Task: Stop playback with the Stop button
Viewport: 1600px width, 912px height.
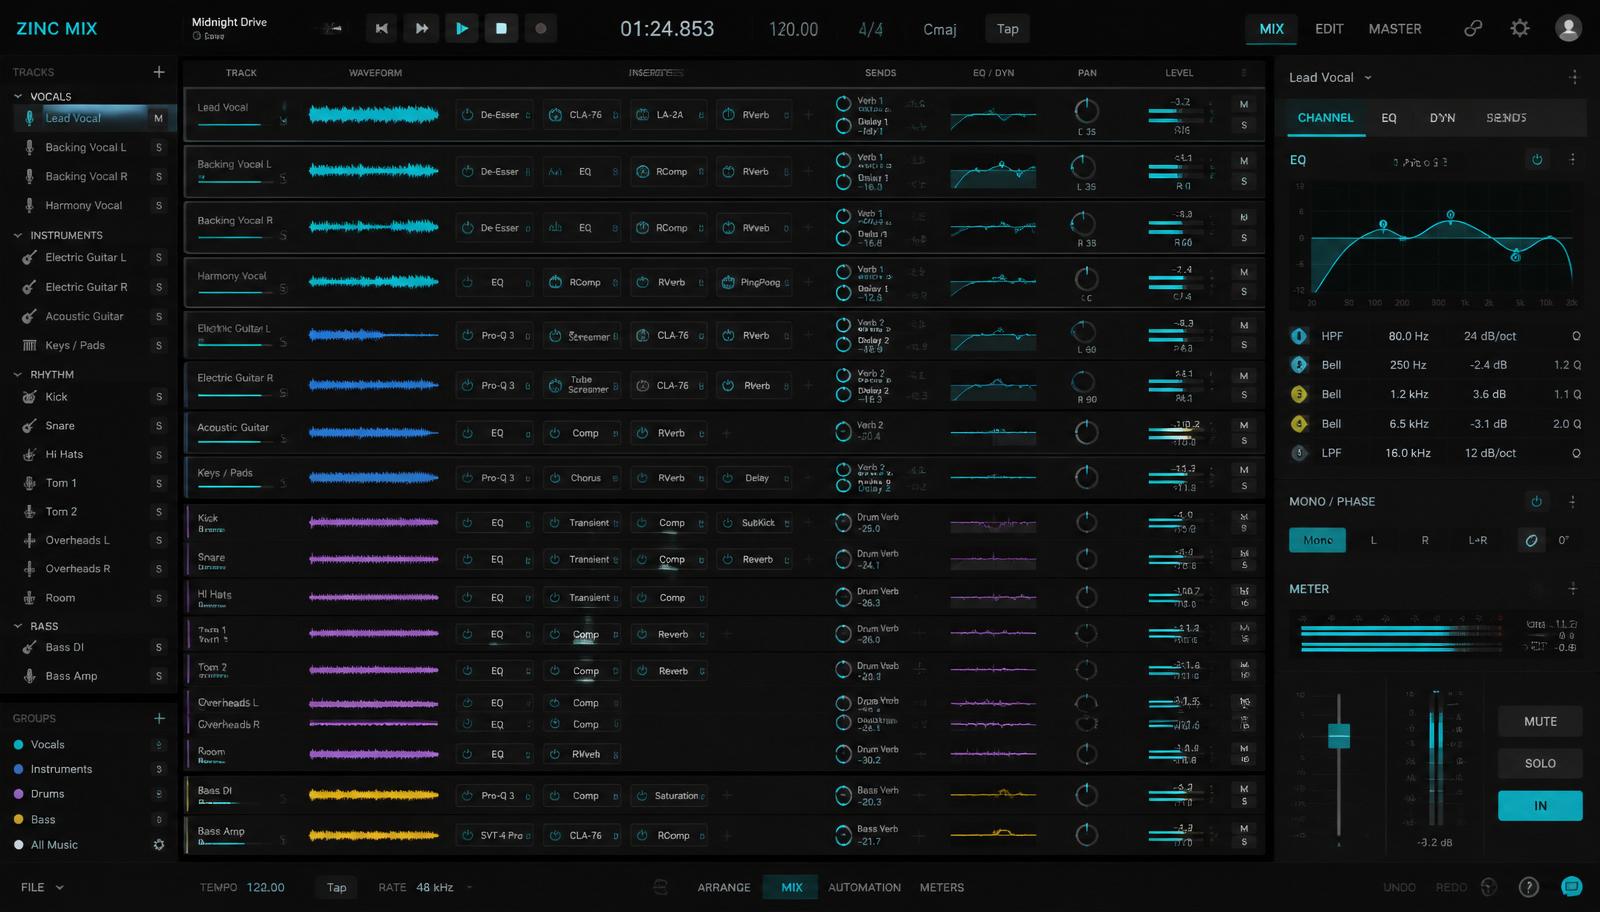Action: click(x=501, y=29)
